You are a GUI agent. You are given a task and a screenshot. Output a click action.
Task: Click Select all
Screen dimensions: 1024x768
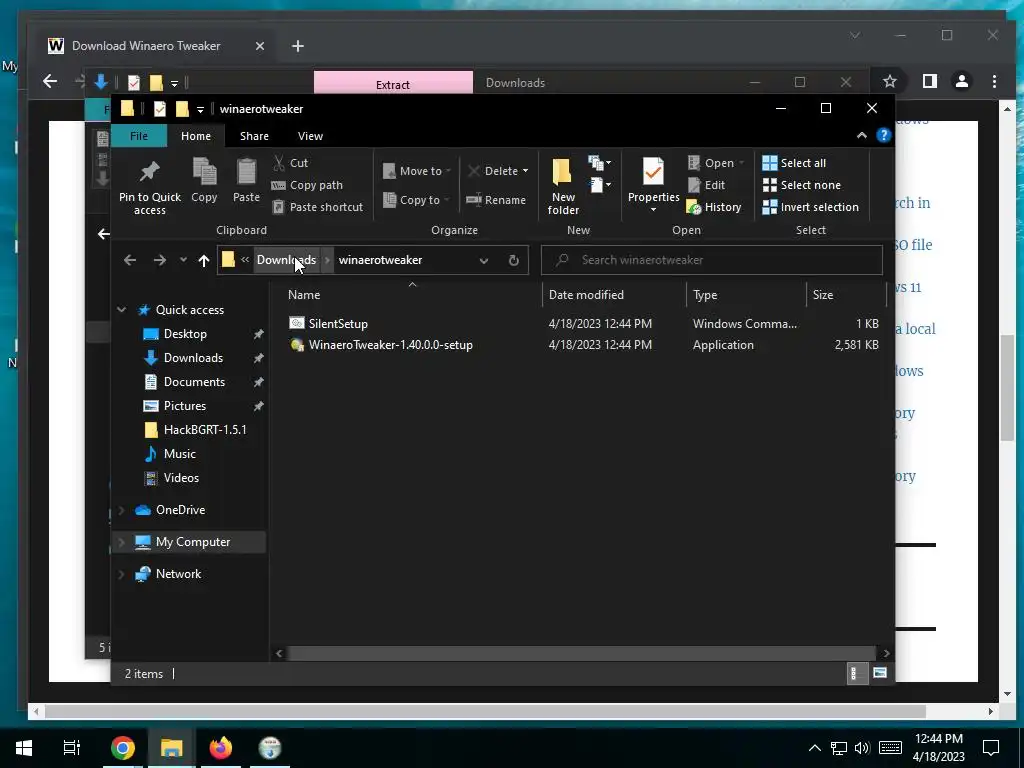click(x=794, y=163)
